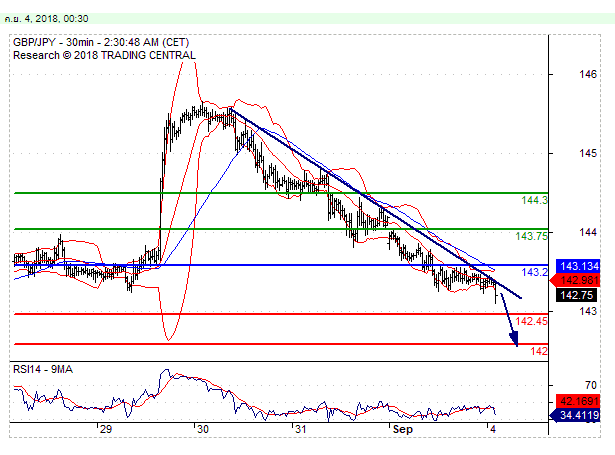The image size is (615, 455).
Task: Click the black 142.75 current price tag
Action: pyautogui.click(x=576, y=295)
